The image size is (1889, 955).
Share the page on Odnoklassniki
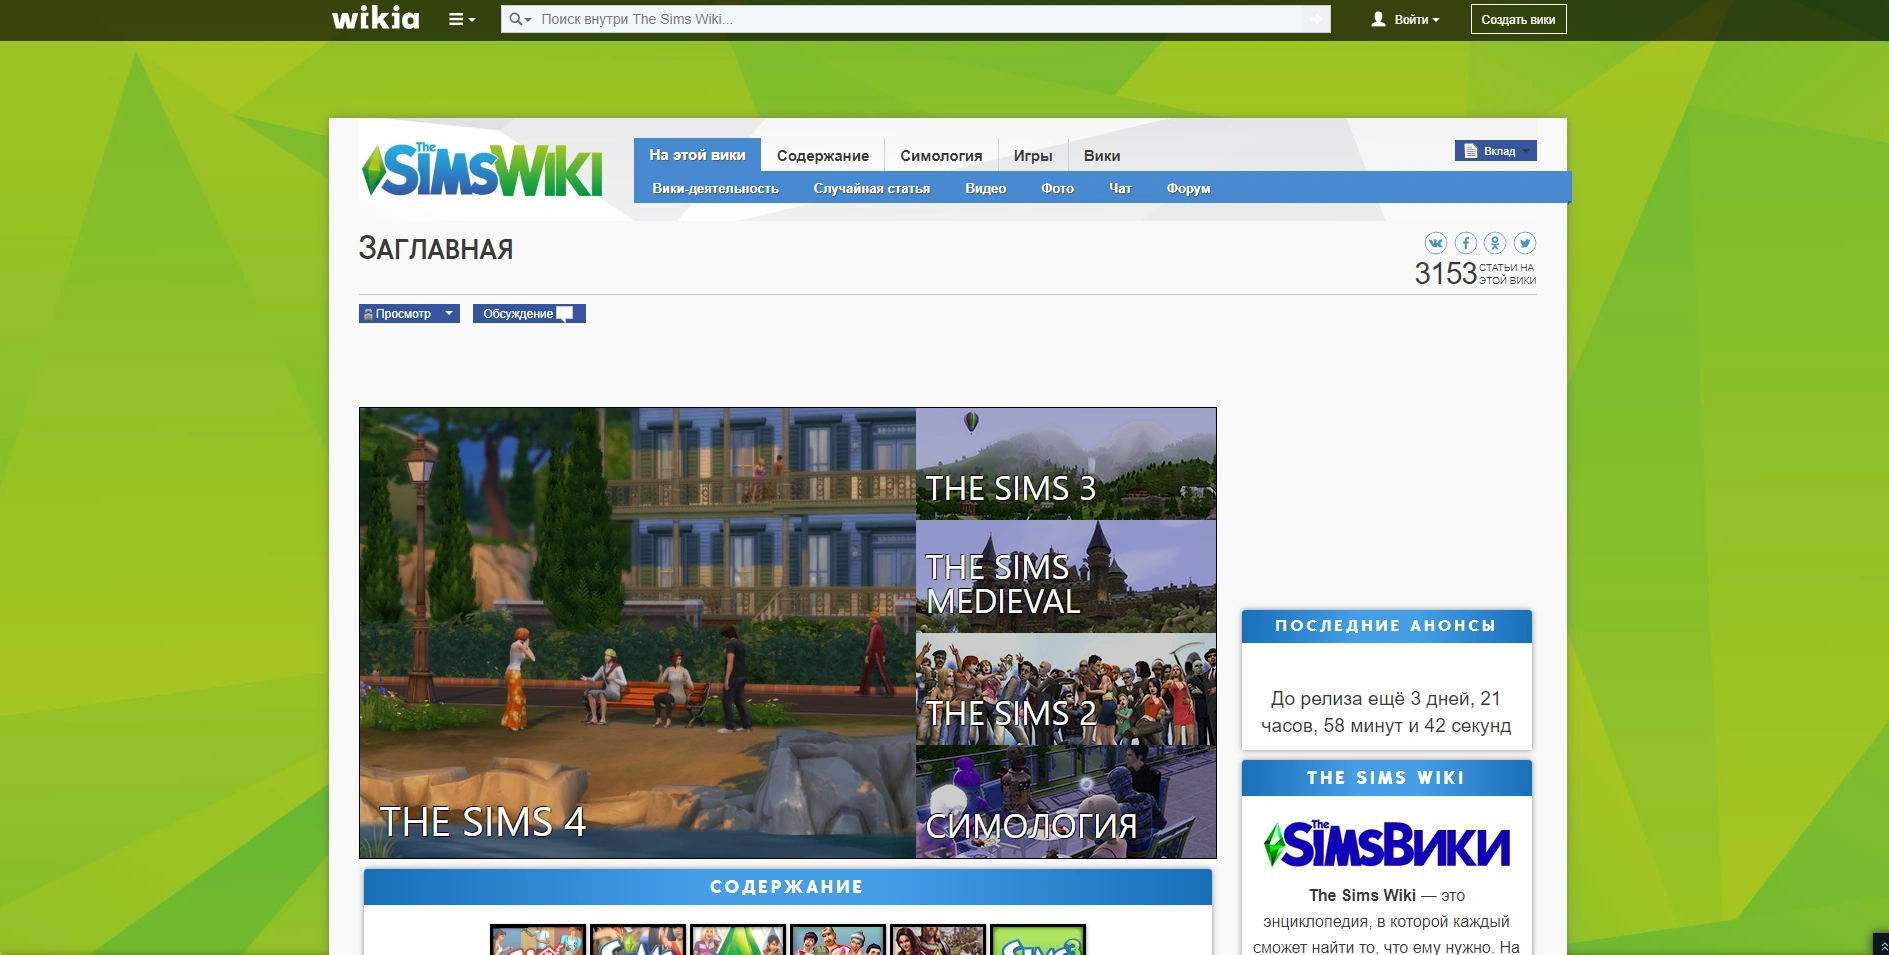1495,243
